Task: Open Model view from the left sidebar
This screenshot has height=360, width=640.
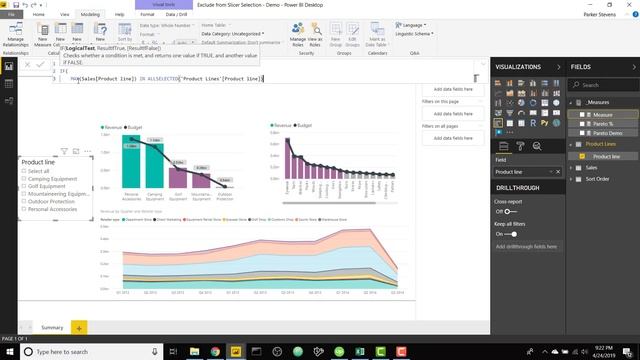Action: [9, 100]
